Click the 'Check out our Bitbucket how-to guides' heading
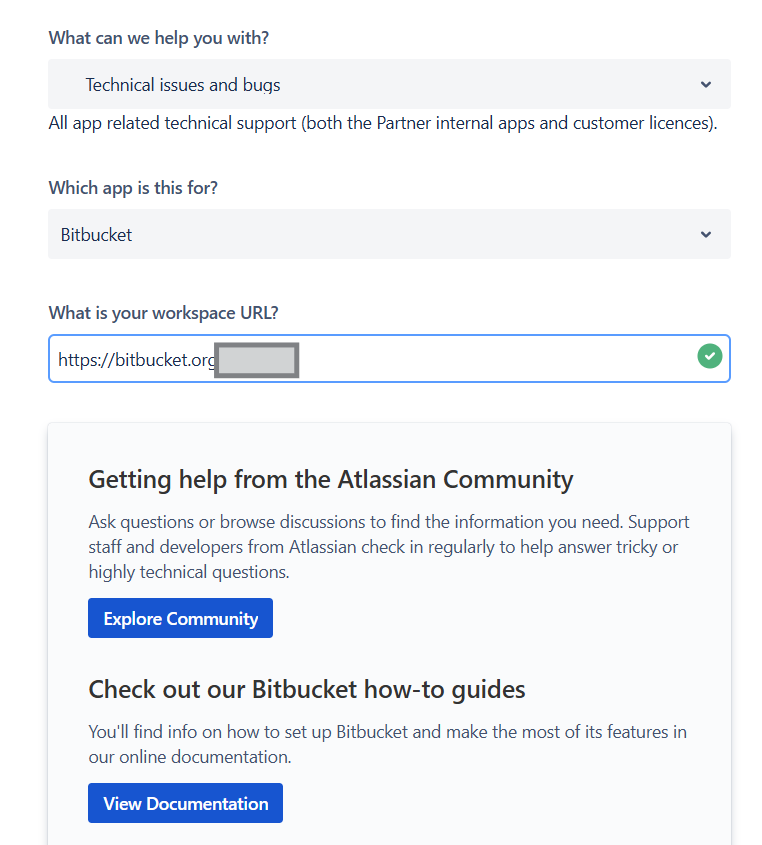 pos(307,690)
